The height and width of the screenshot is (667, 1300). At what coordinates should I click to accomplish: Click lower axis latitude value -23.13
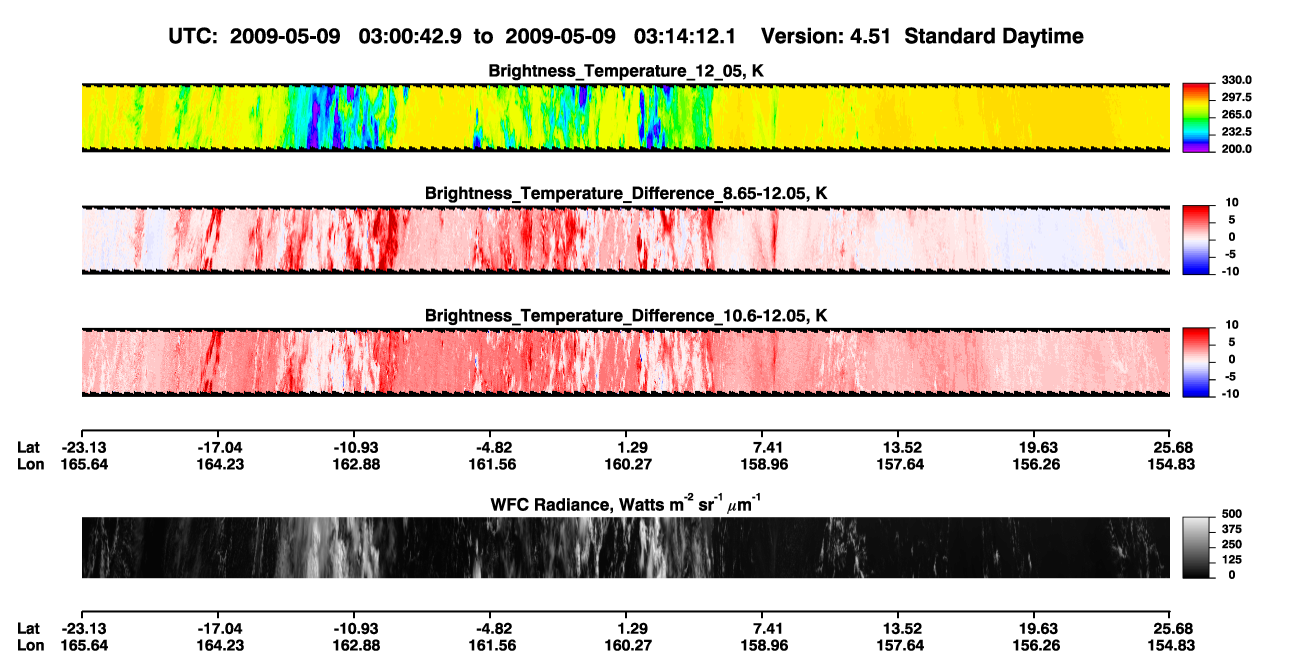[x=82, y=629]
